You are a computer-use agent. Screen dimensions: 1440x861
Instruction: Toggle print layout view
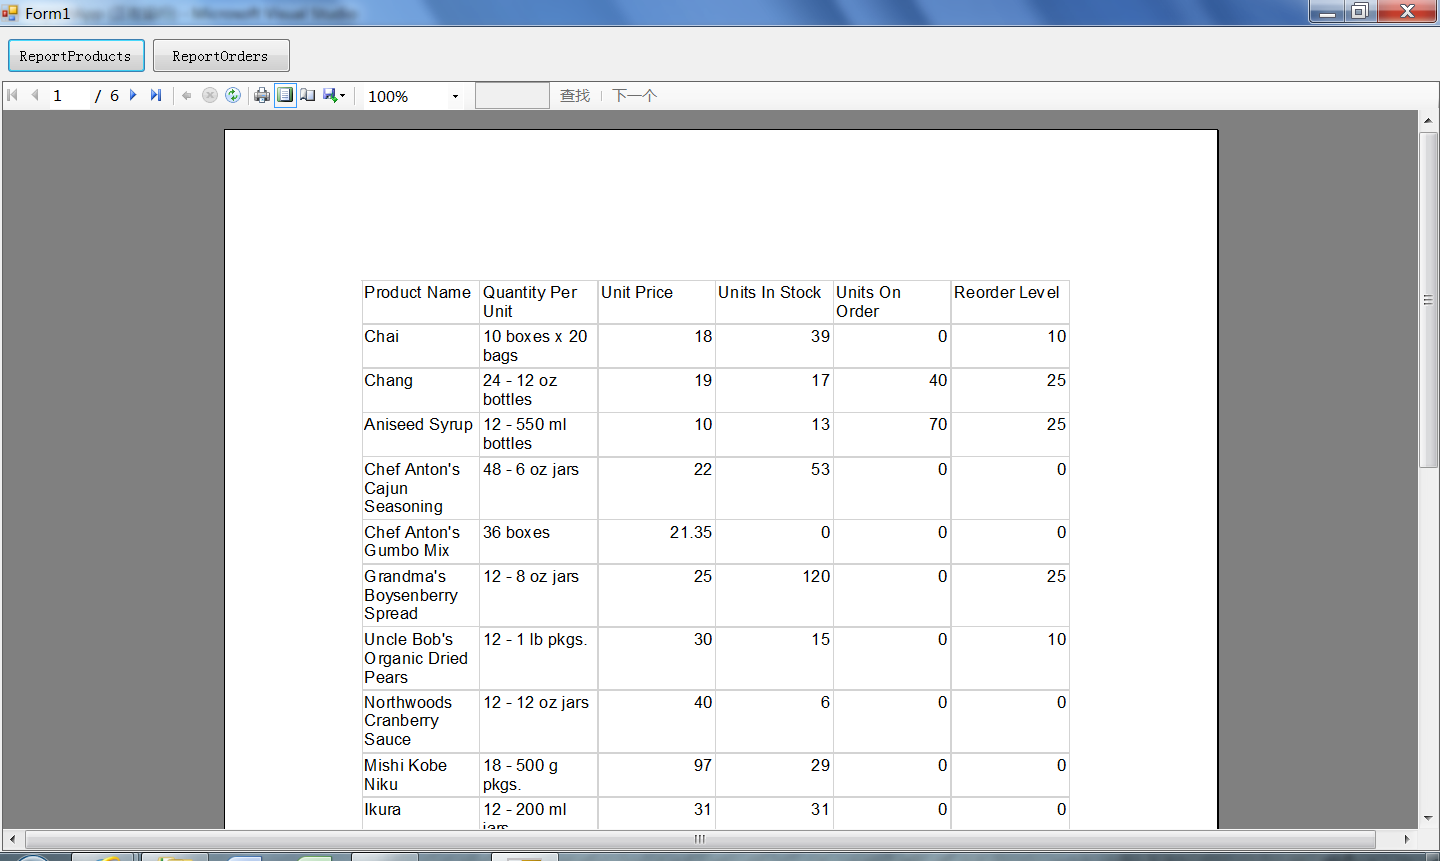[x=285, y=95]
